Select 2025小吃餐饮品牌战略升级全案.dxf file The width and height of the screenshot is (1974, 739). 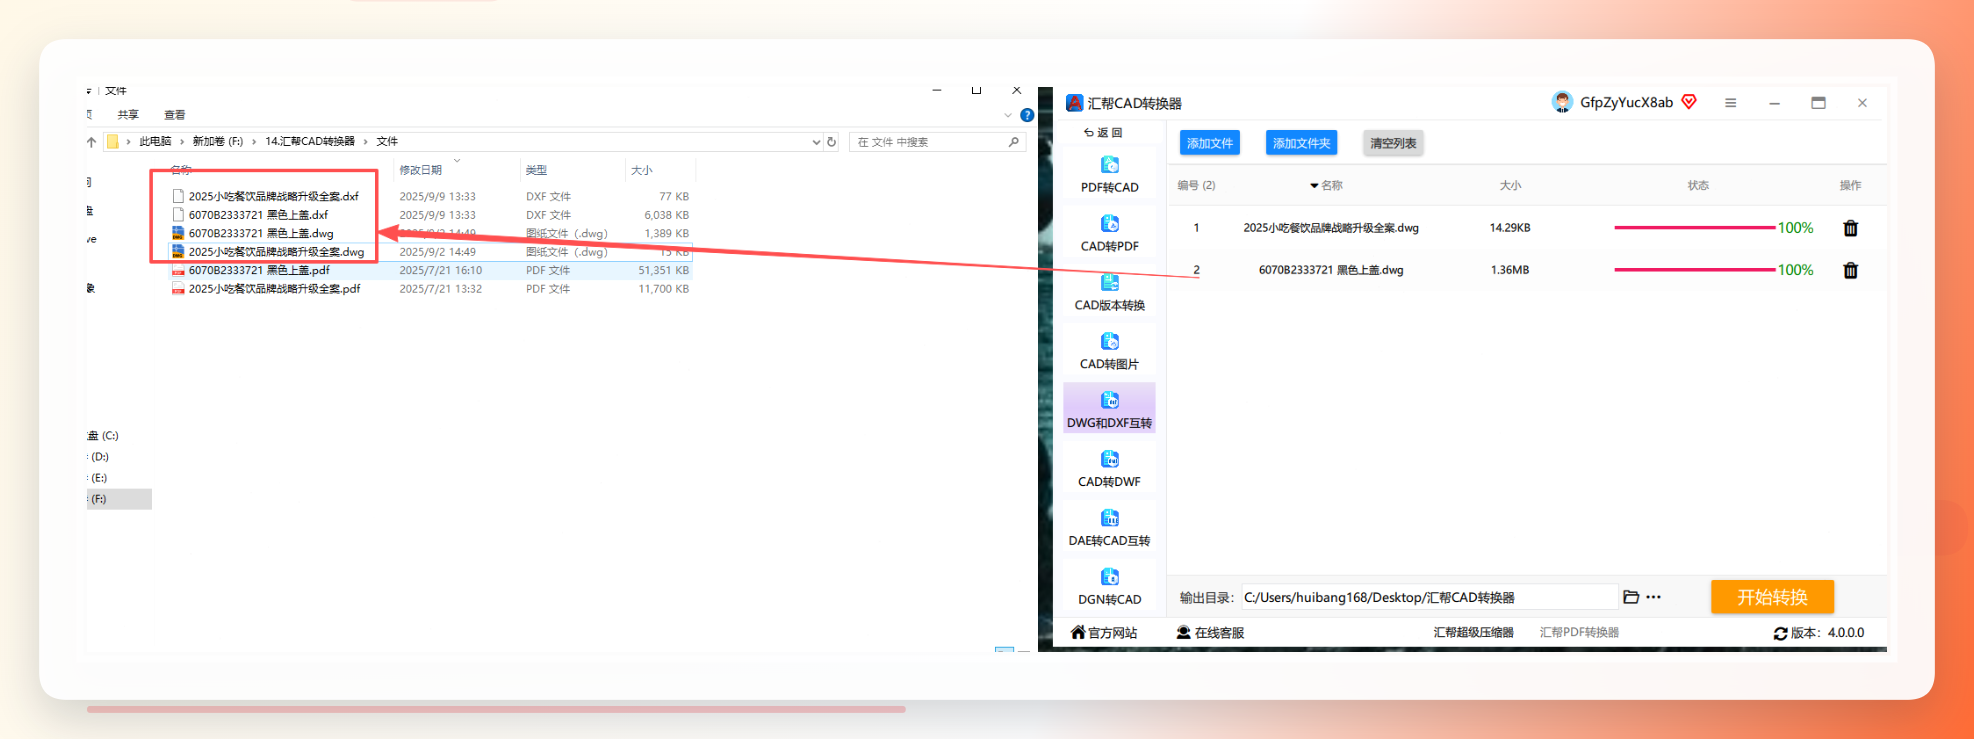pos(273,197)
